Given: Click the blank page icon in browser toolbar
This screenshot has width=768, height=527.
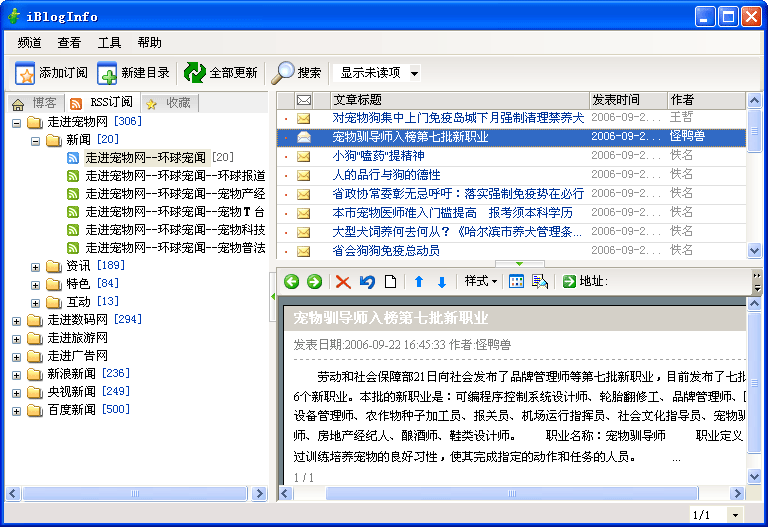Looking at the screenshot, I should (x=390, y=282).
